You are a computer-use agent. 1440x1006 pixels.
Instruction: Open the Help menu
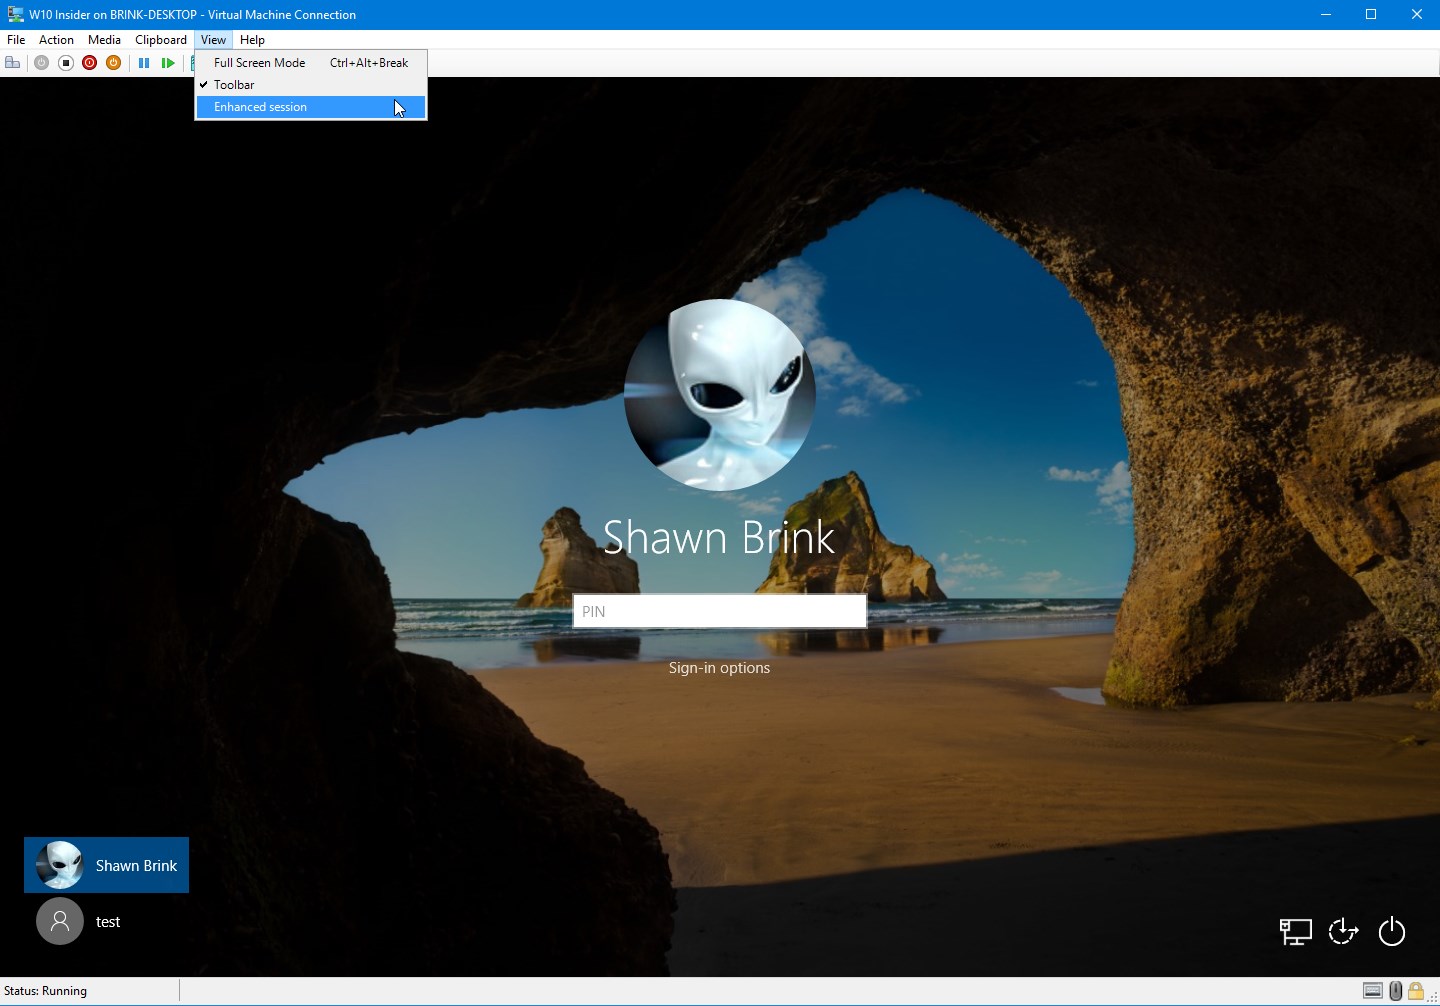pos(252,40)
